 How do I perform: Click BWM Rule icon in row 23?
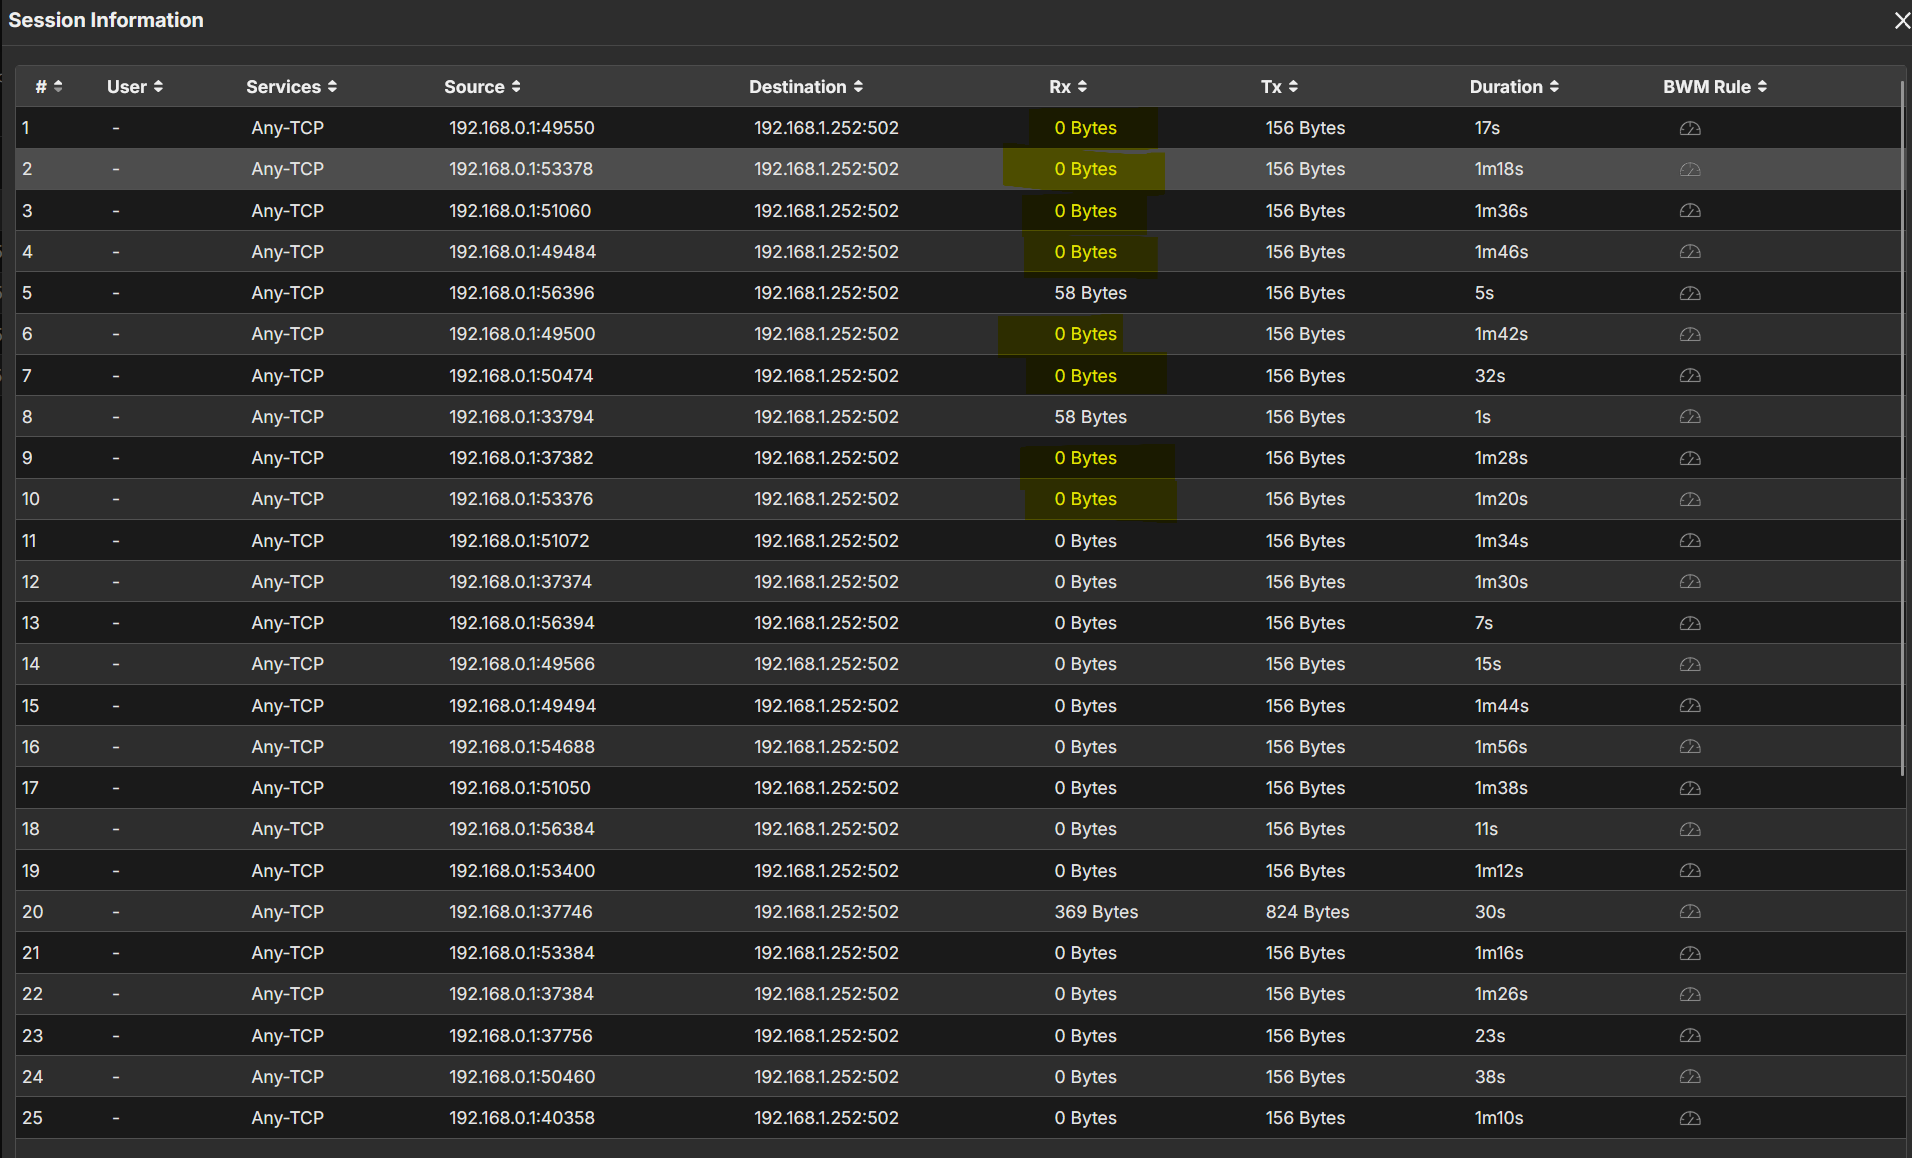point(1690,1035)
